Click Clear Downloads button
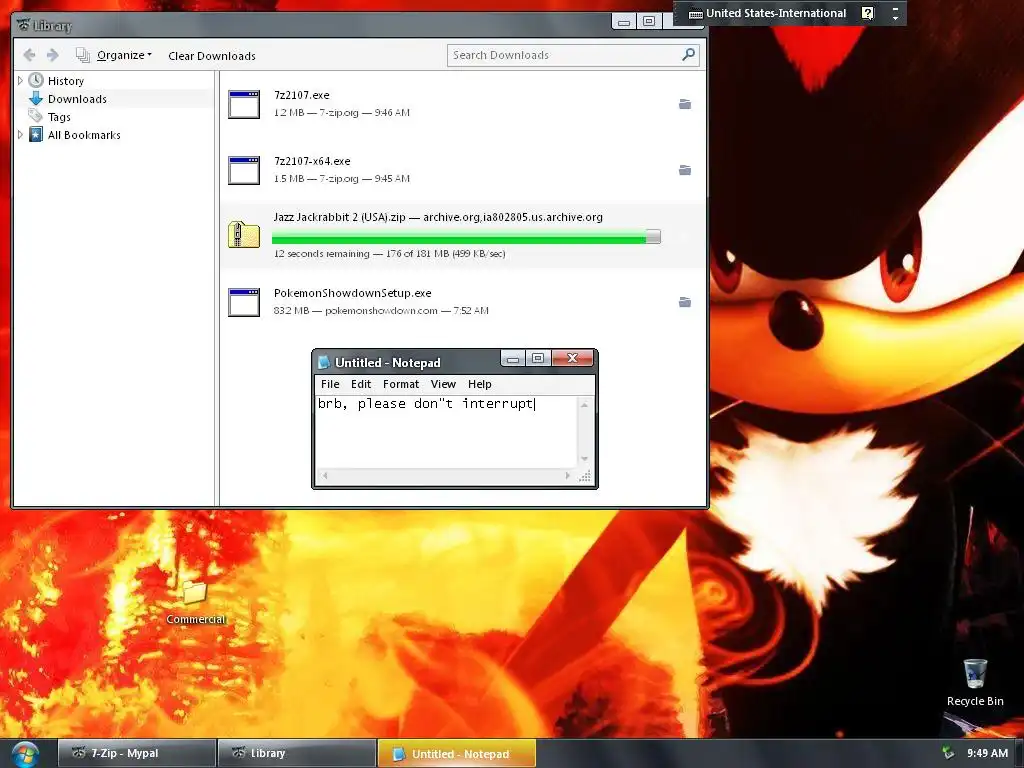The image size is (1024, 768). [x=212, y=56]
